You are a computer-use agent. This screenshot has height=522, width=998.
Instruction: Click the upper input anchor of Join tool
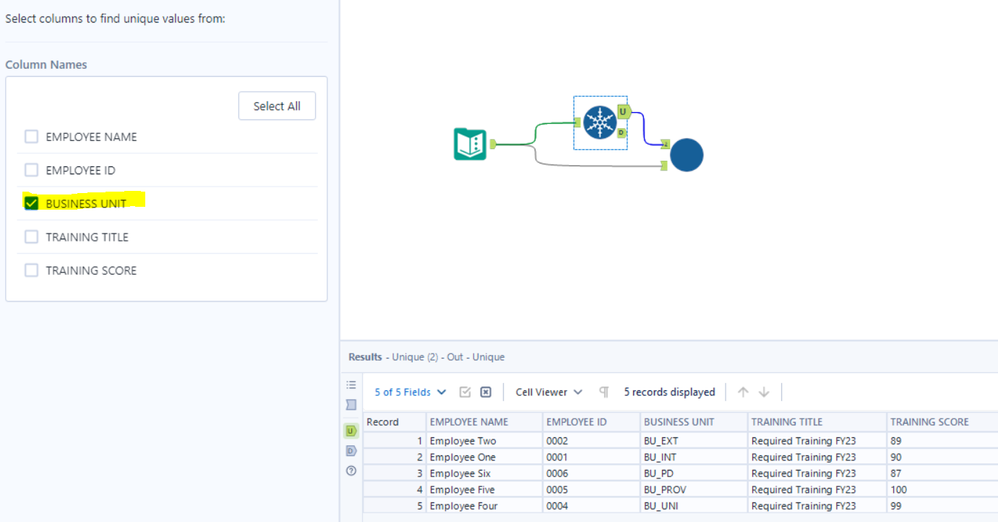[x=665, y=145]
